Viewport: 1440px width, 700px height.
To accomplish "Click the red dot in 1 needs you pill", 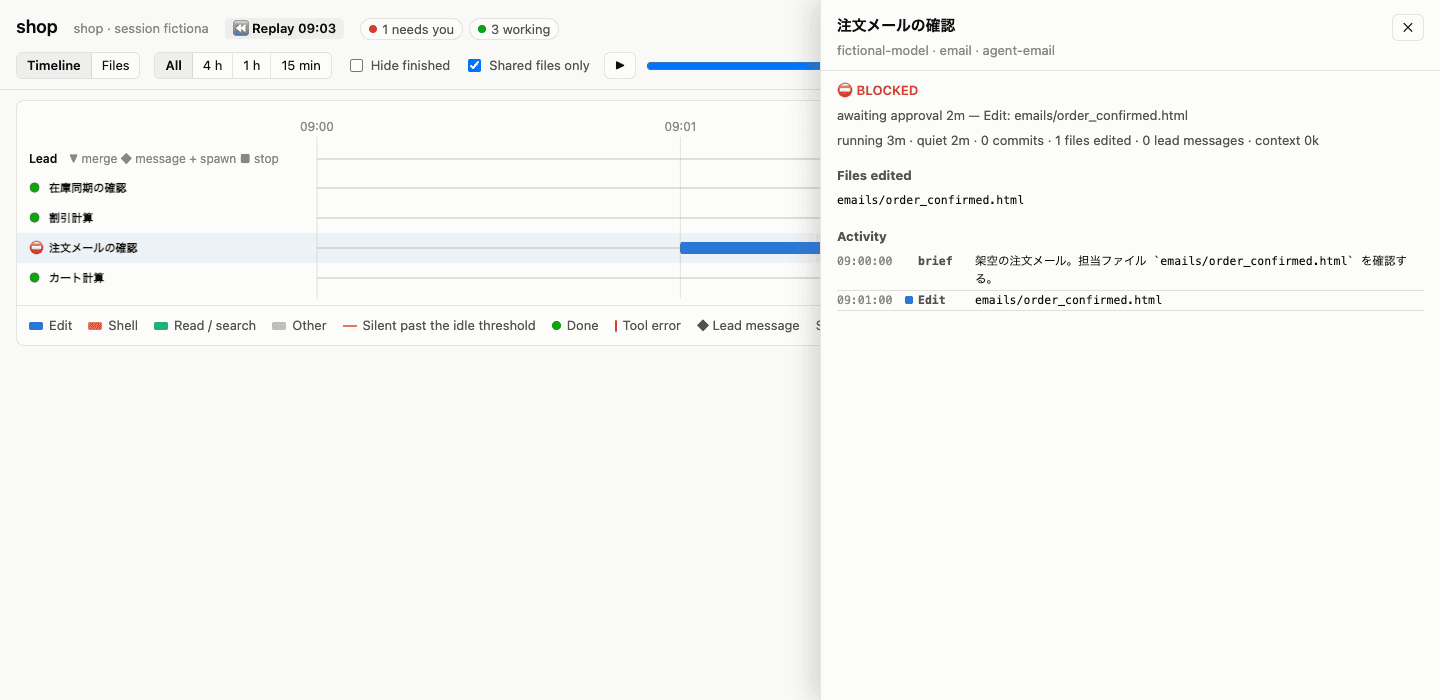I will coord(373,30).
